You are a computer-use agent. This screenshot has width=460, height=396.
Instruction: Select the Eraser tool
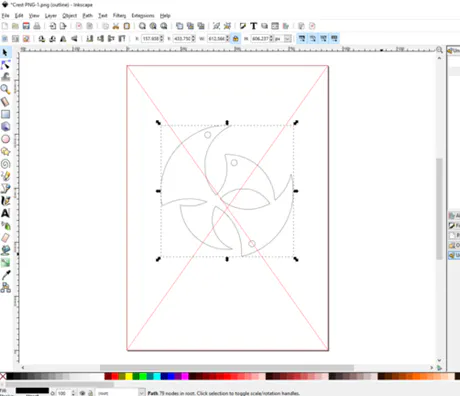[x=5, y=238]
